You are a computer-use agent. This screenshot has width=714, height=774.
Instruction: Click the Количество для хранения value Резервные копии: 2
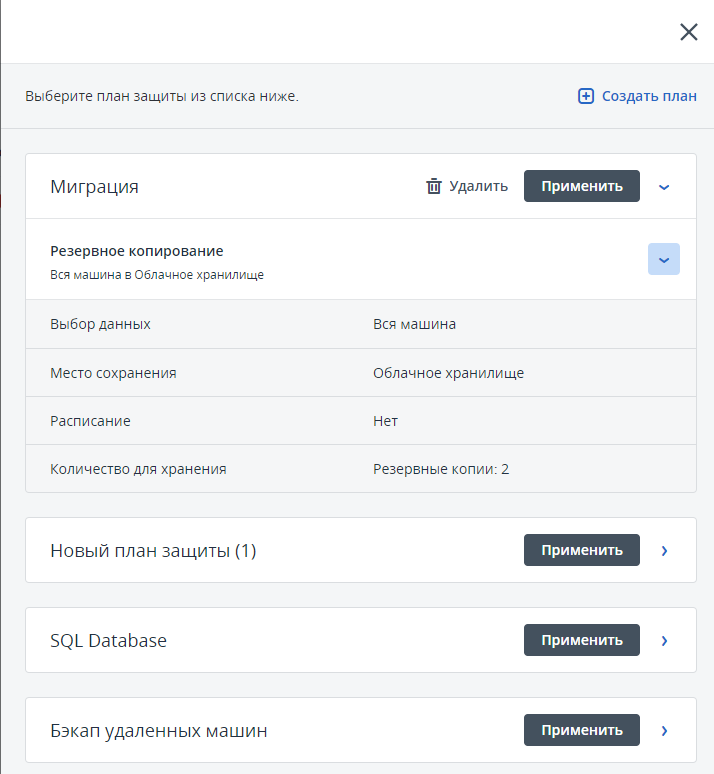440,468
